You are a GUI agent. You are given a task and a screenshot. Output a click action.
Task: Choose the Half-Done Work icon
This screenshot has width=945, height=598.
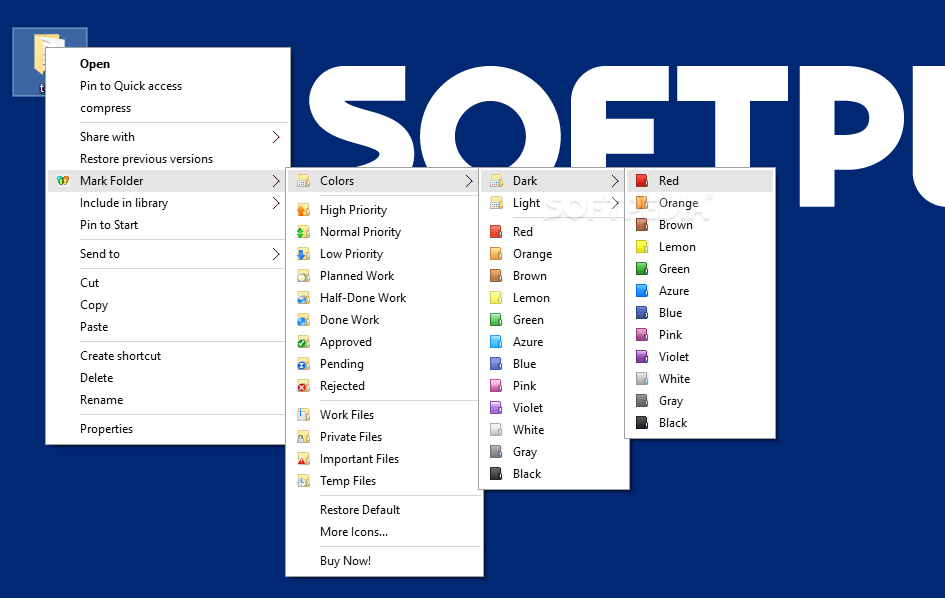pos(302,298)
